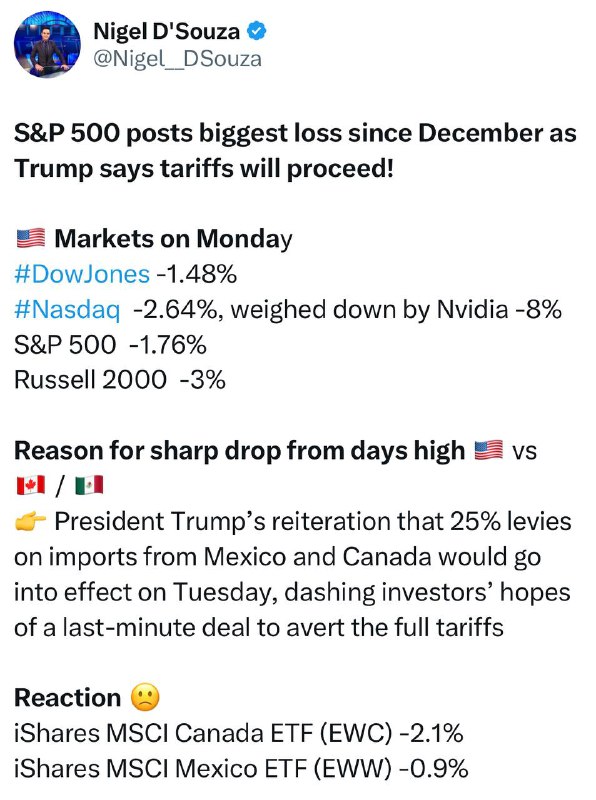Select the Mexico flag emoji

coord(89,485)
